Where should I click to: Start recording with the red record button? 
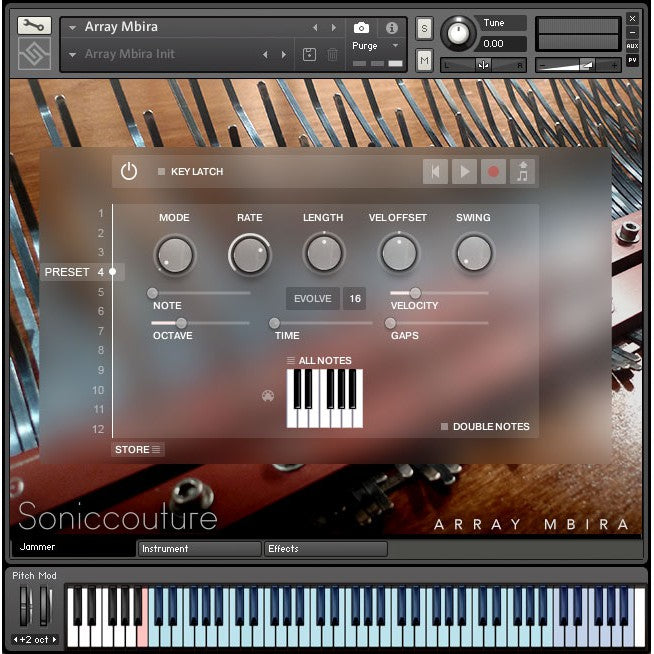(x=493, y=171)
